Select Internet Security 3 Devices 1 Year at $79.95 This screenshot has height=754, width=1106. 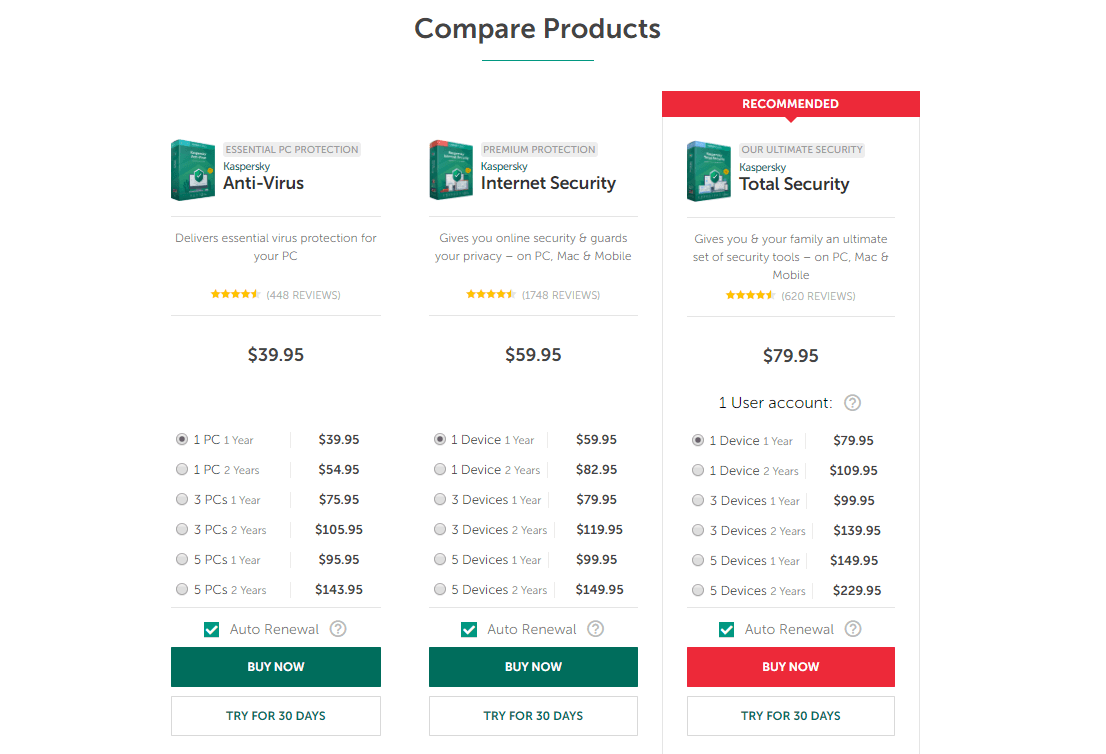pos(440,499)
